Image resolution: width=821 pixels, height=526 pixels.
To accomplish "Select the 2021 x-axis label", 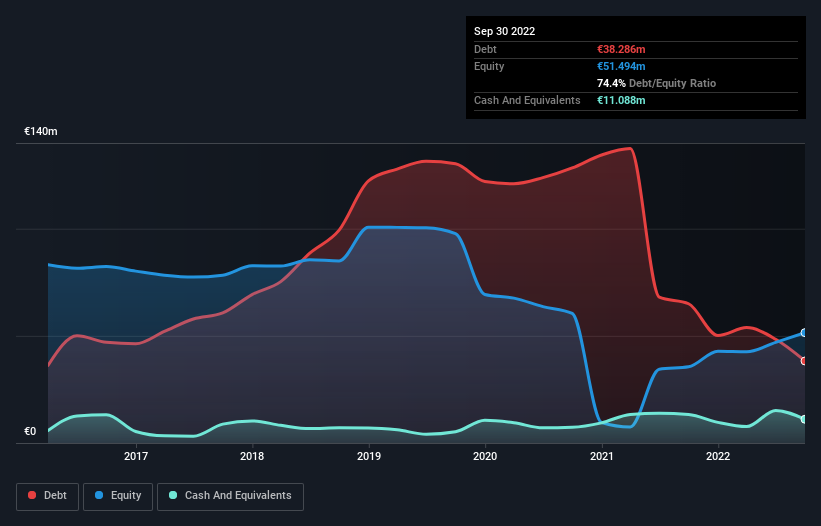I will point(602,456).
